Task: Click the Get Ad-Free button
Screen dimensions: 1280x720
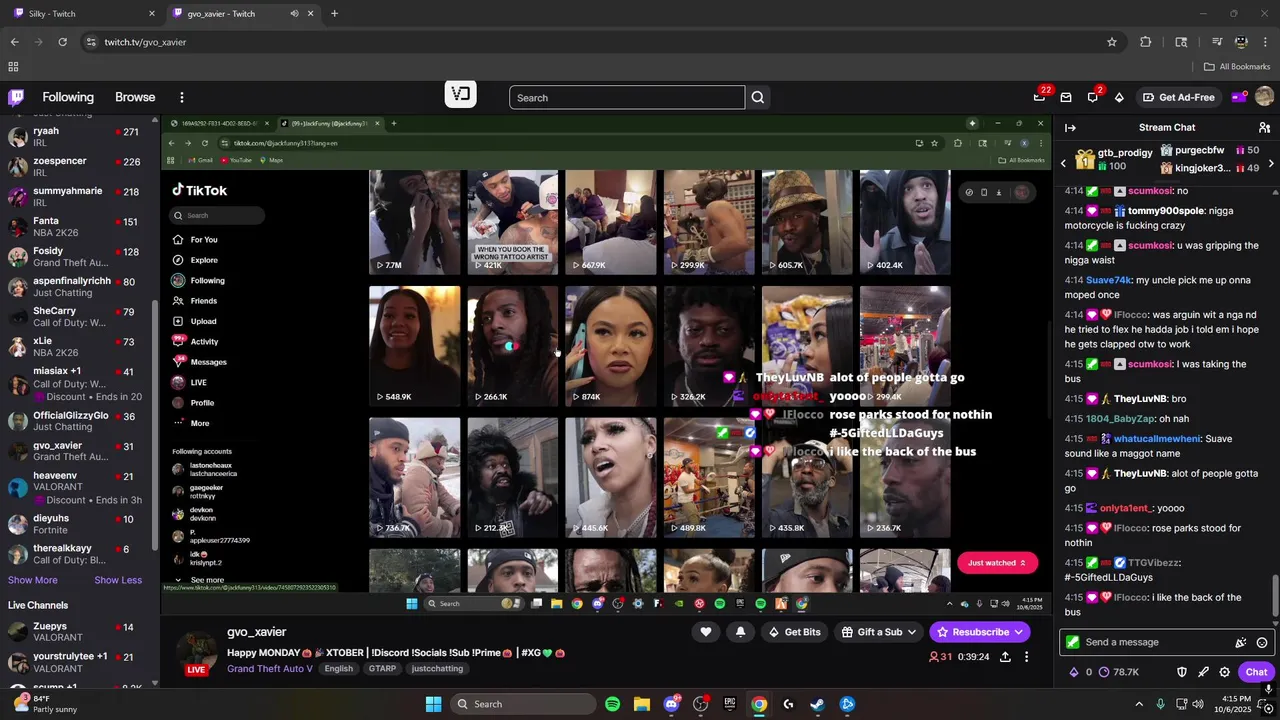Action: pyautogui.click(x=1178, y=97)
